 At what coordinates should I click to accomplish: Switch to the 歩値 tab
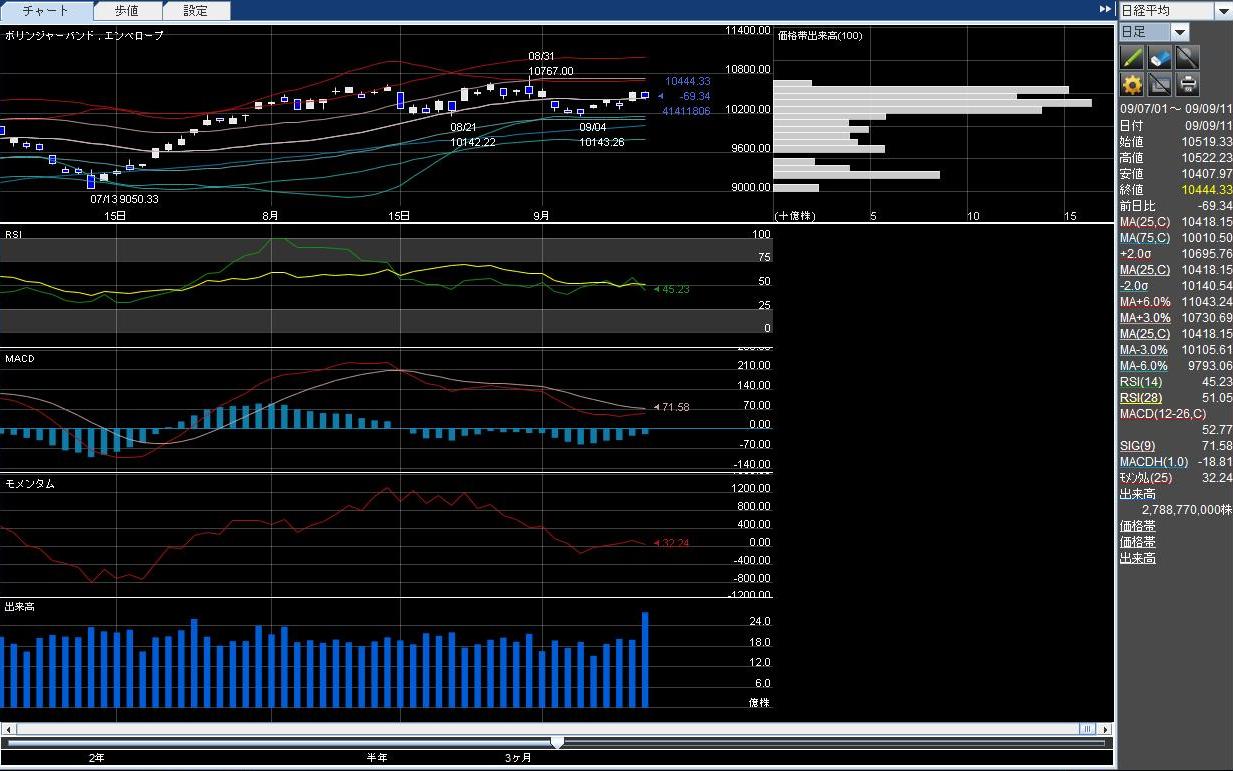click(x=126, y=11)
